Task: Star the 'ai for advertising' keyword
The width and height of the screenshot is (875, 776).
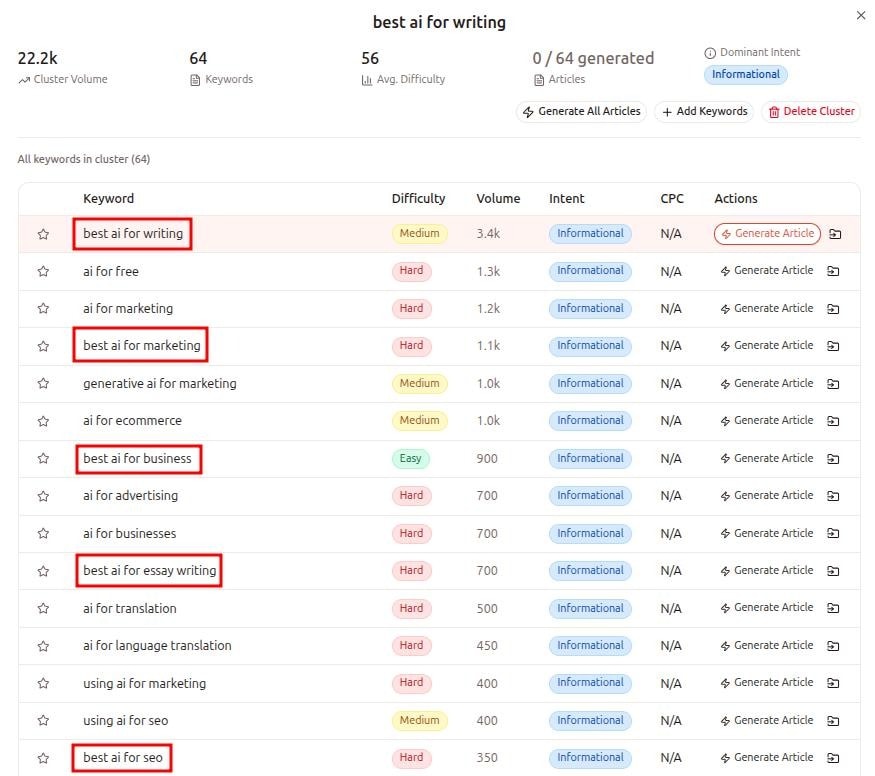Action: coord(43,496)
